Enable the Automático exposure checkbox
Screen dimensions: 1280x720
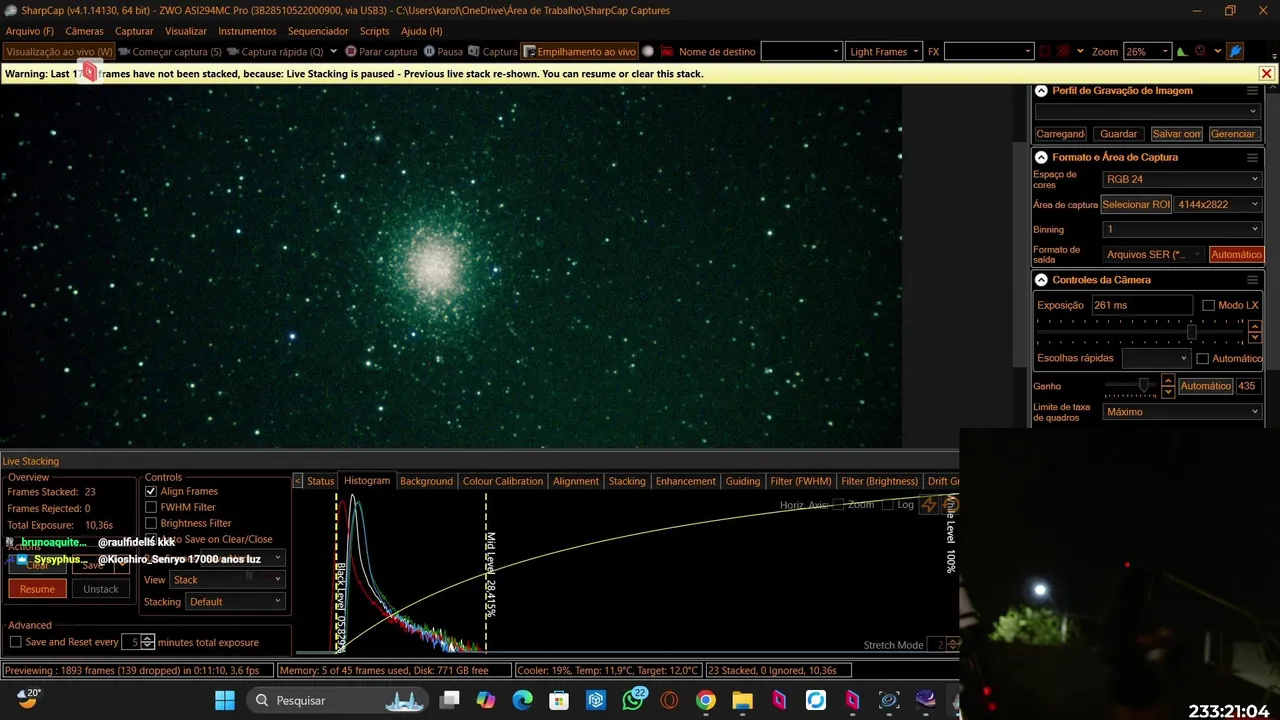click(1203, 359)
